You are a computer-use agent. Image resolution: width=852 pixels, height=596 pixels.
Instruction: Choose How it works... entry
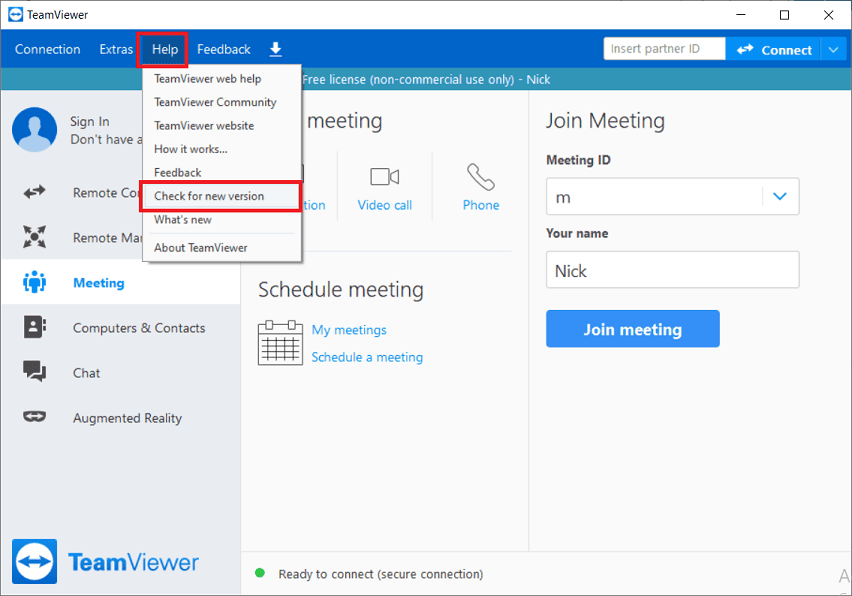coord(221,149)
